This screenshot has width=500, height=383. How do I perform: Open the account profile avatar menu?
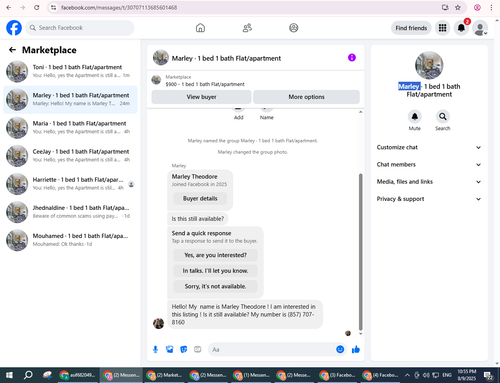click(480, 28)
